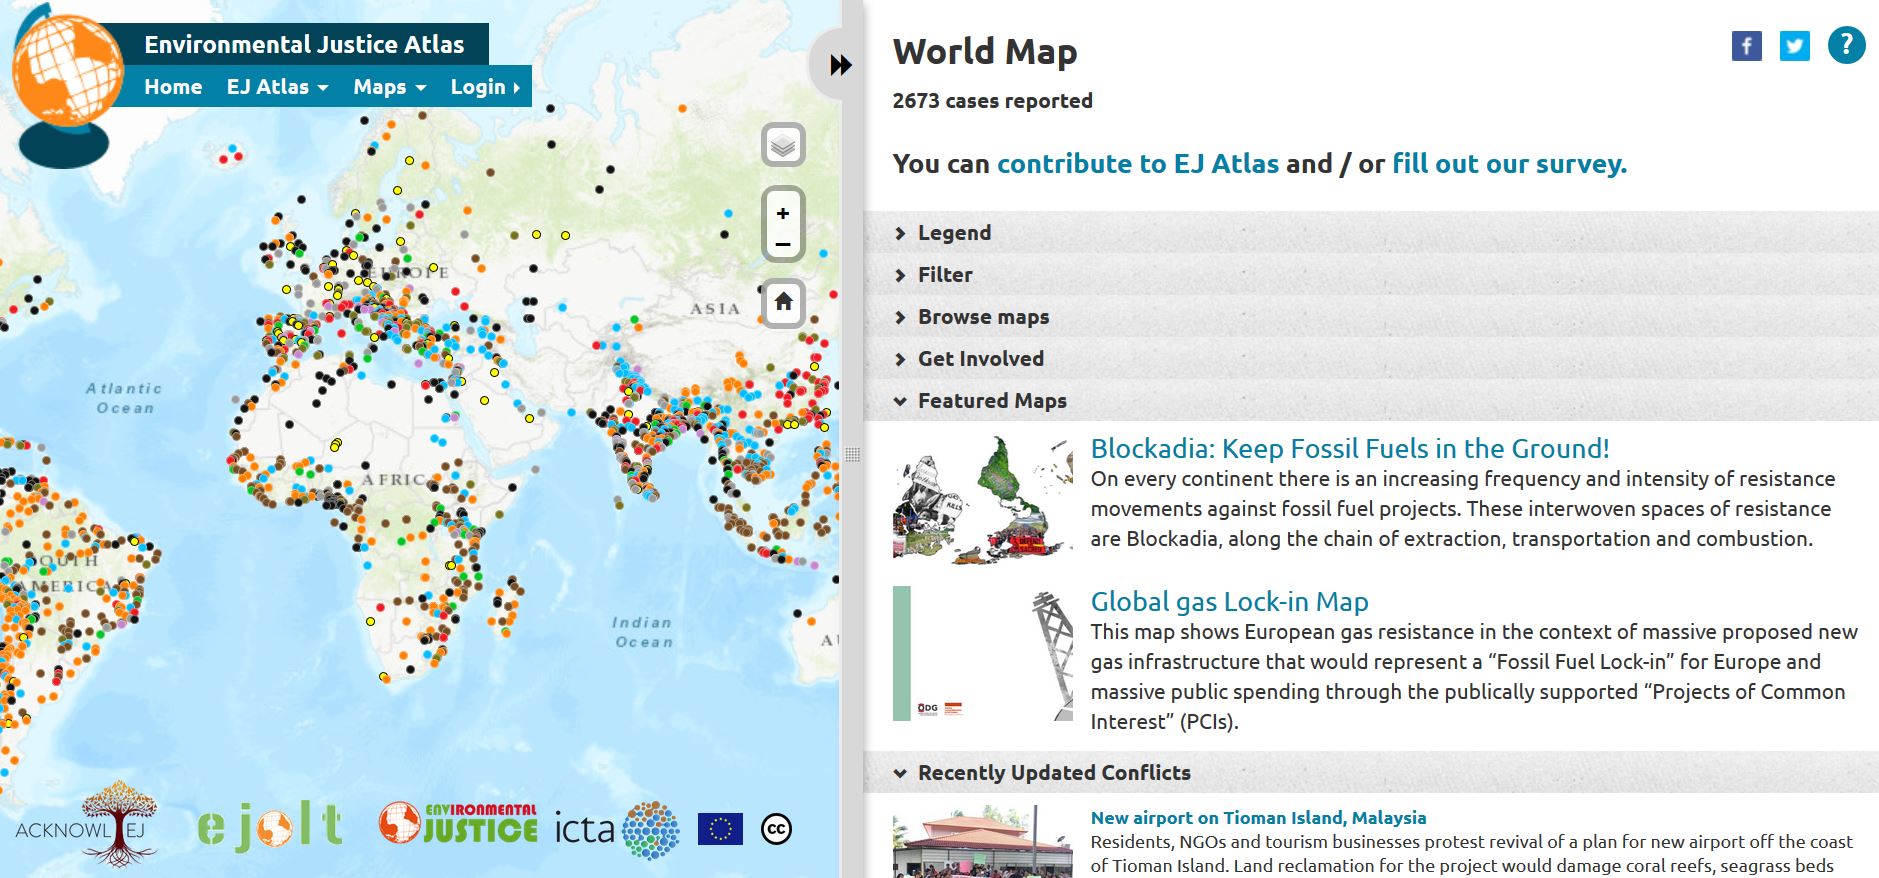The width and height of the screenshot is (1879, 878).
Task: Expand the Filter section
Action: point(944,275)
